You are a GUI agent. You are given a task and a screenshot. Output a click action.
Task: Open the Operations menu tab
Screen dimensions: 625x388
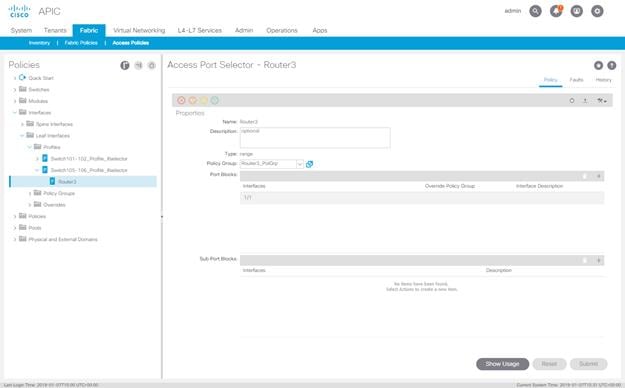tap(282, 30)
